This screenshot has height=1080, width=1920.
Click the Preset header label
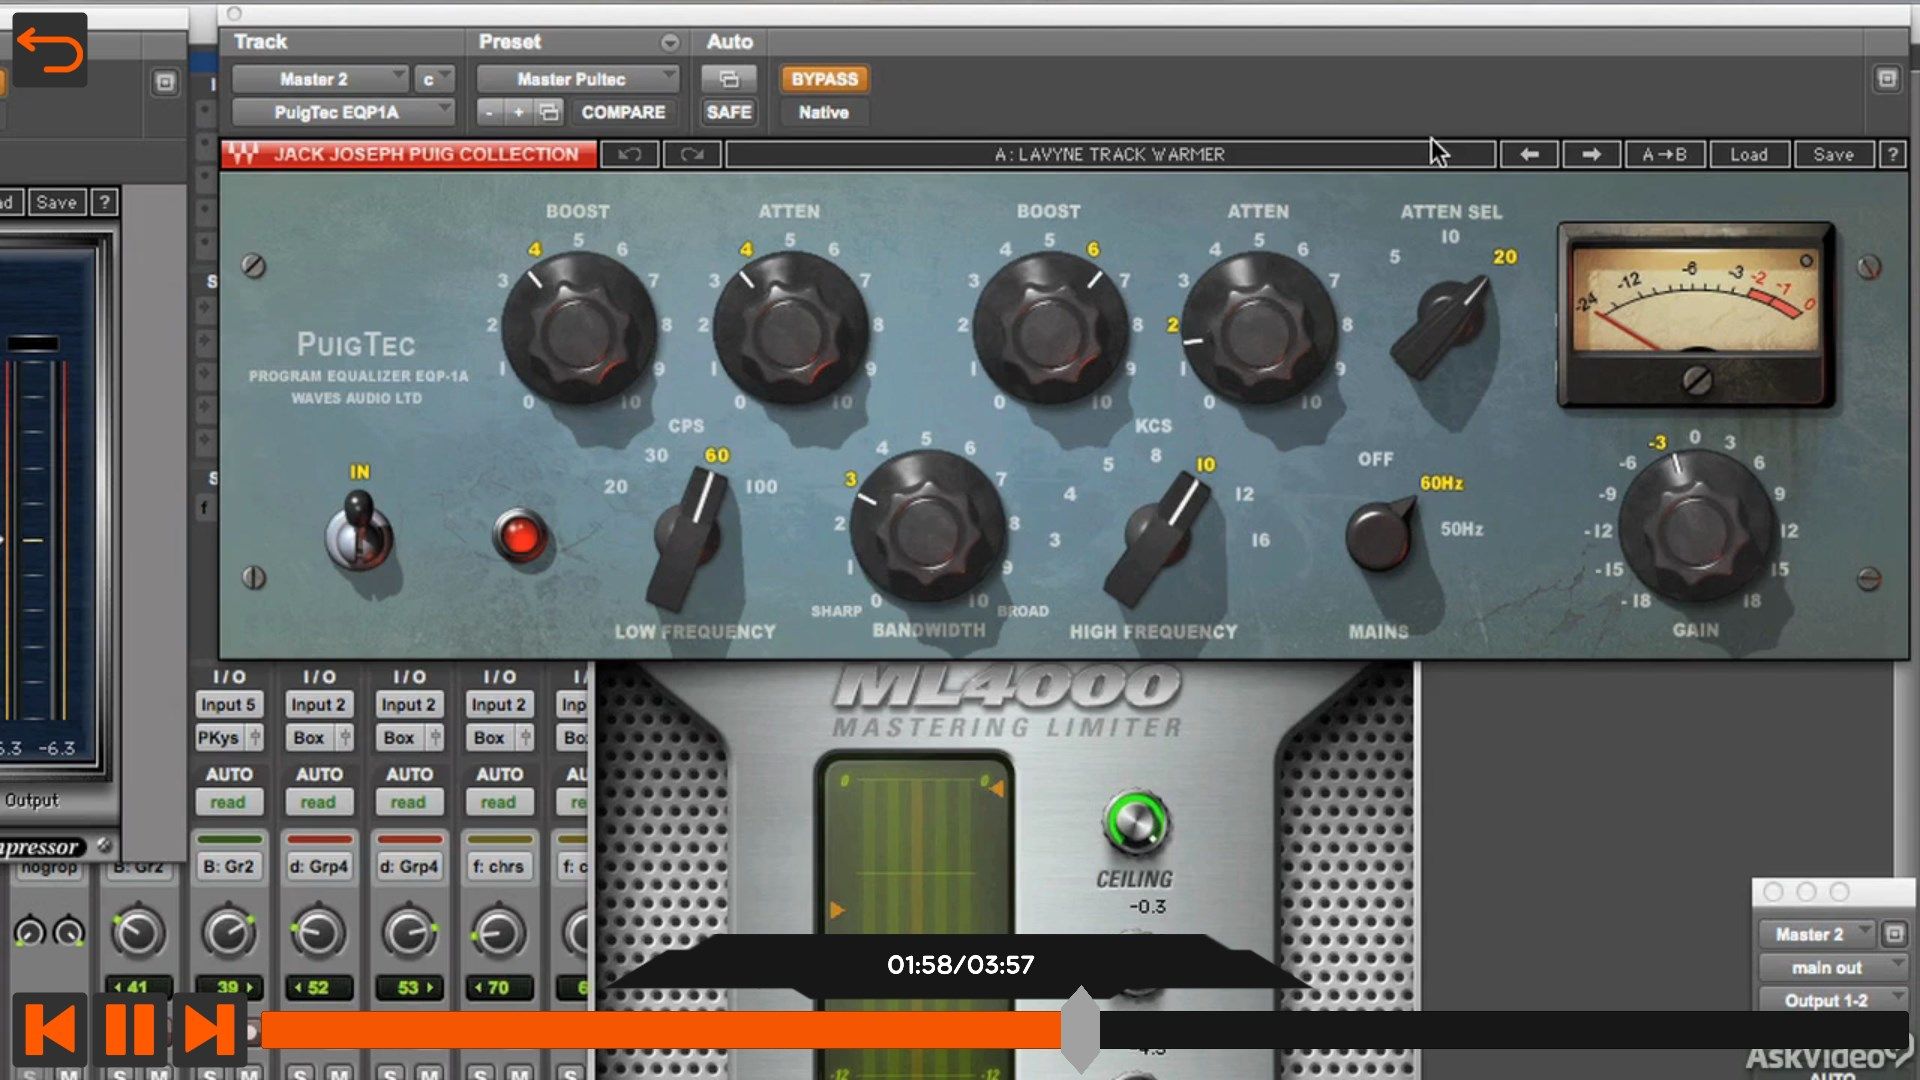(509, 42)
